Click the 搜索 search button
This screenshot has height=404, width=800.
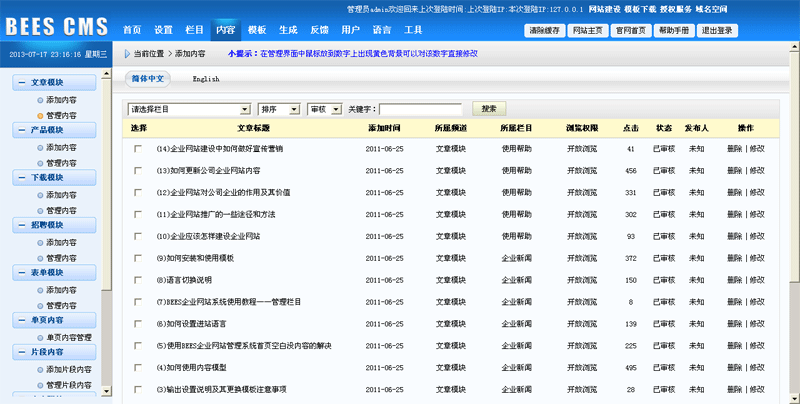[x=489, y=109]
